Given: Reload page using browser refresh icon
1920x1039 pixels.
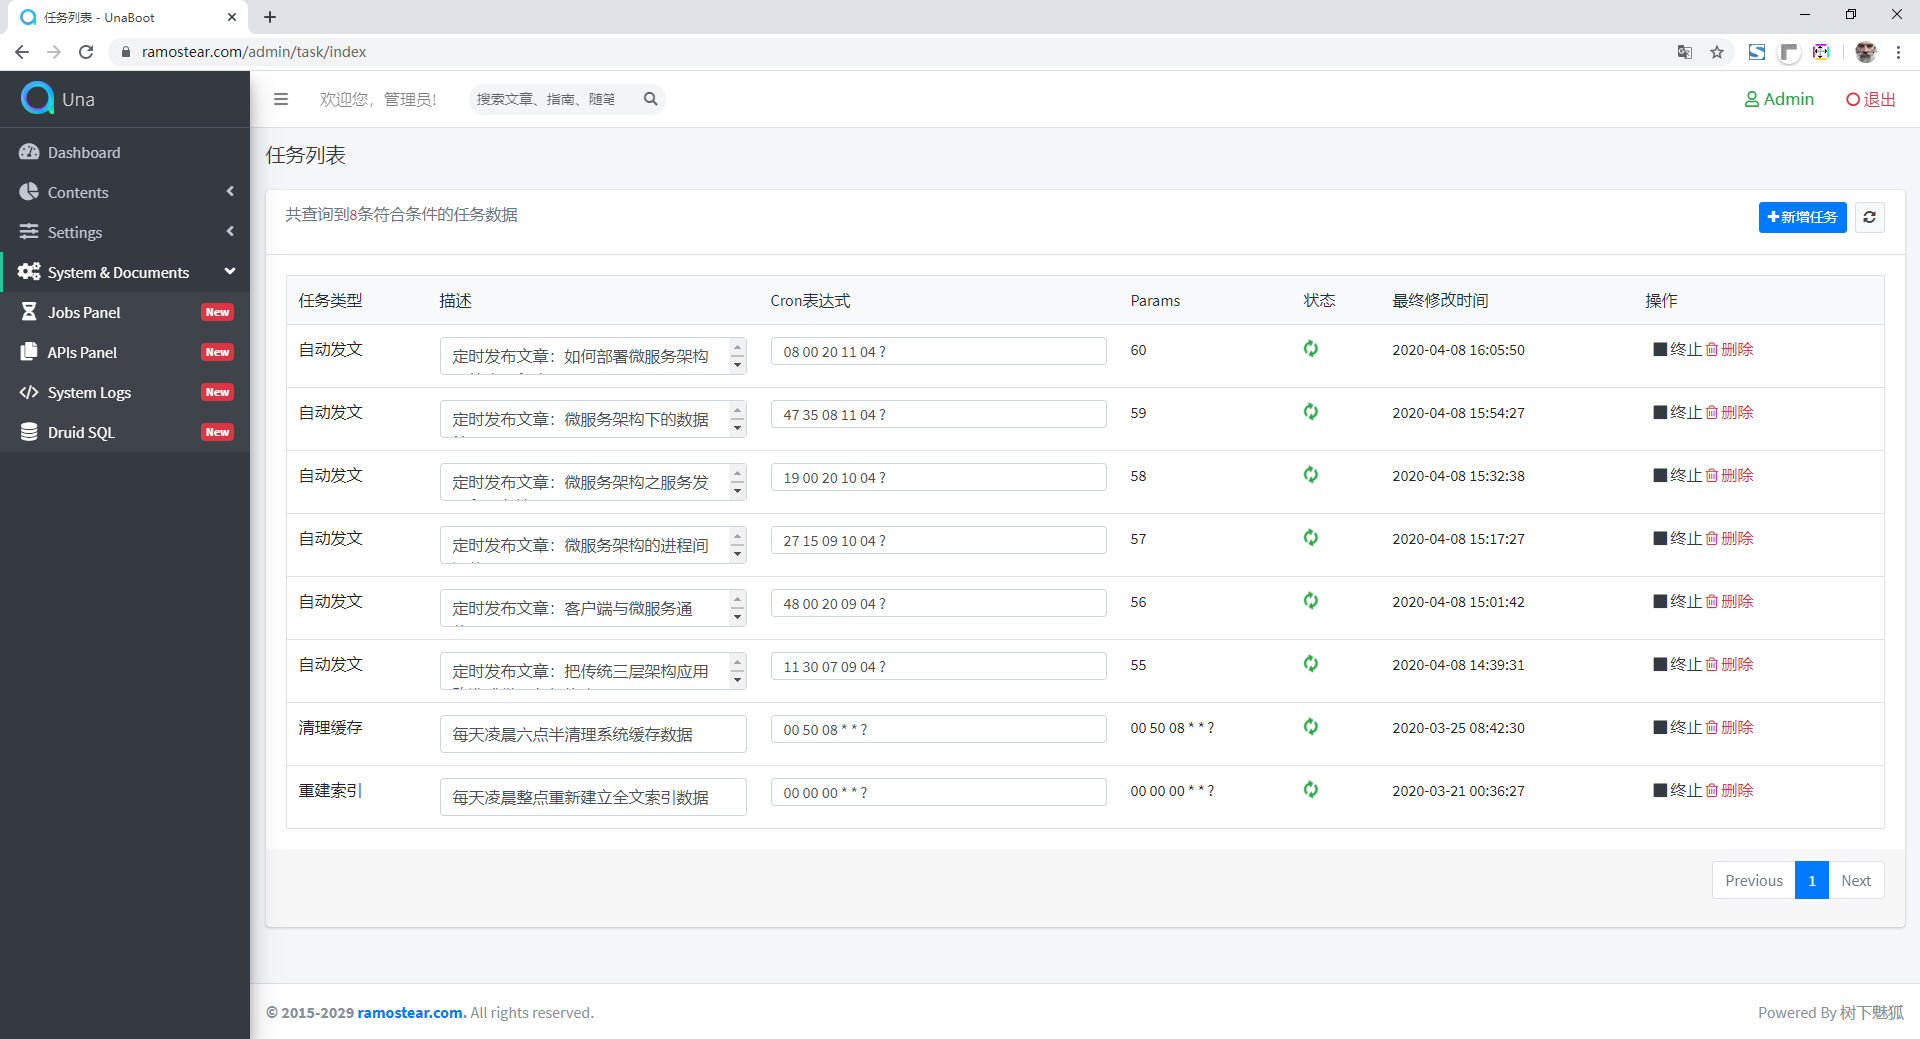Looking at the screenshot, I should 86,52.
